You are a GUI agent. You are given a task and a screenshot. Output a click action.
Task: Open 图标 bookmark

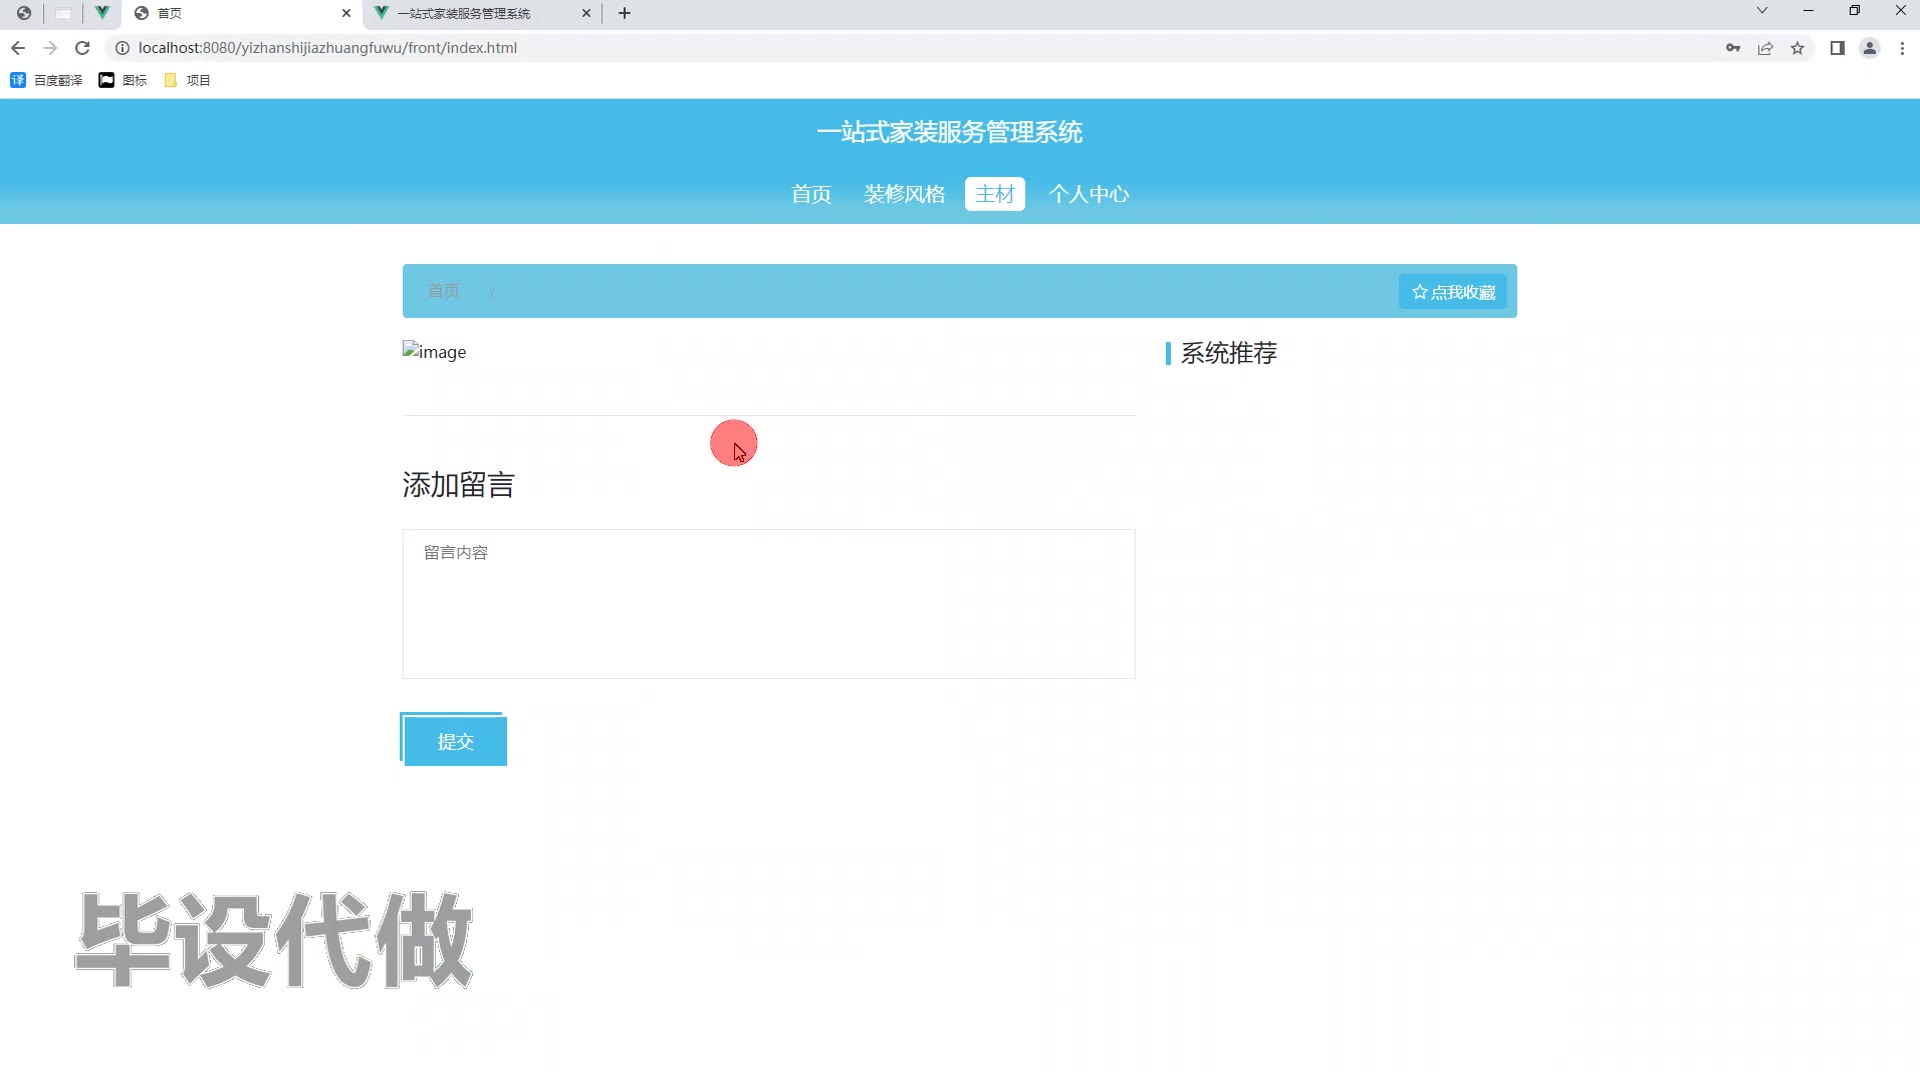(123, 80)
